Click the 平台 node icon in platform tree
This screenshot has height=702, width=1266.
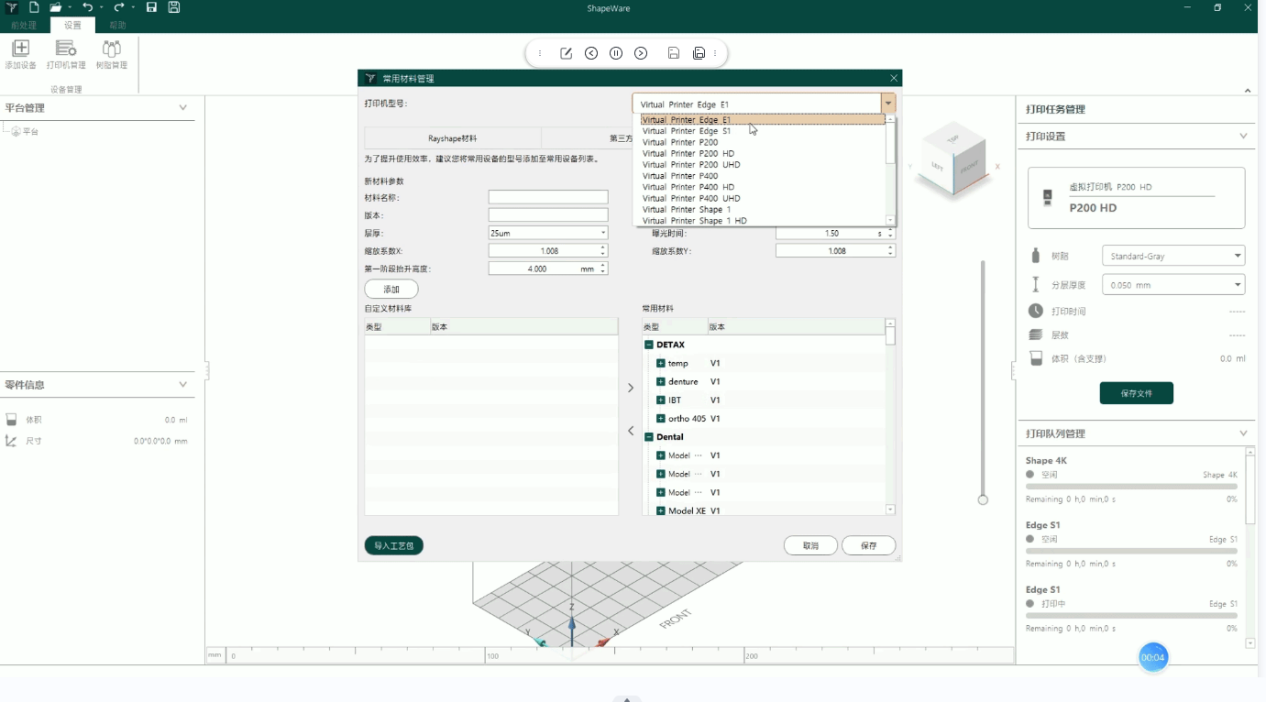point(16,132)
